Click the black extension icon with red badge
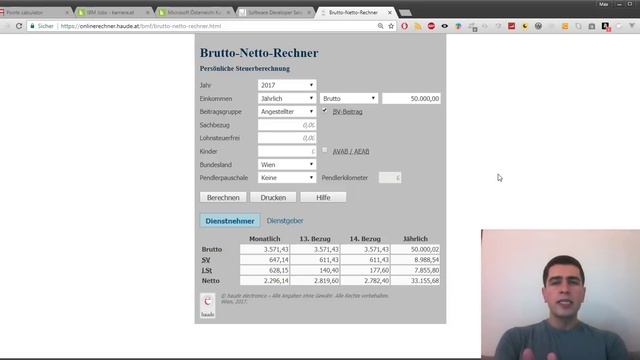The image size is (640, 360). tap(606, 27)
